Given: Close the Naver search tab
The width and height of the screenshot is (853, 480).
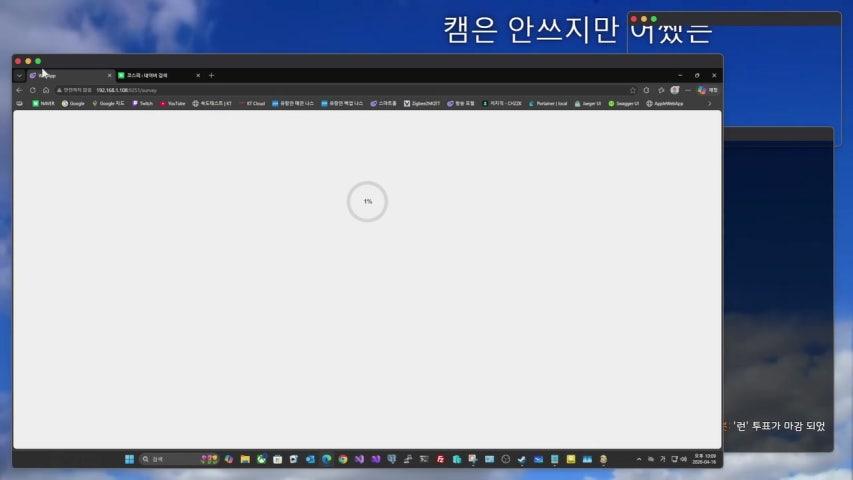Looking at the screenshot, I should click(198, 76).
